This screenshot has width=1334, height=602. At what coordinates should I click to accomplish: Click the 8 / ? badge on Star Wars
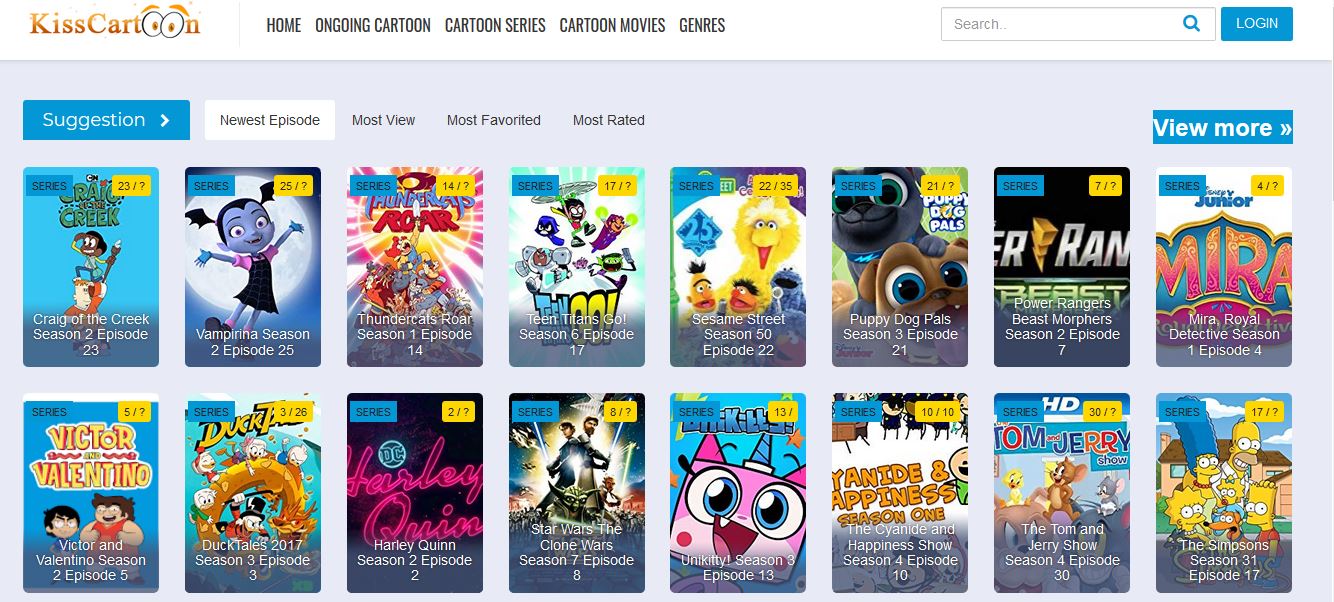[x=621, y=412]
